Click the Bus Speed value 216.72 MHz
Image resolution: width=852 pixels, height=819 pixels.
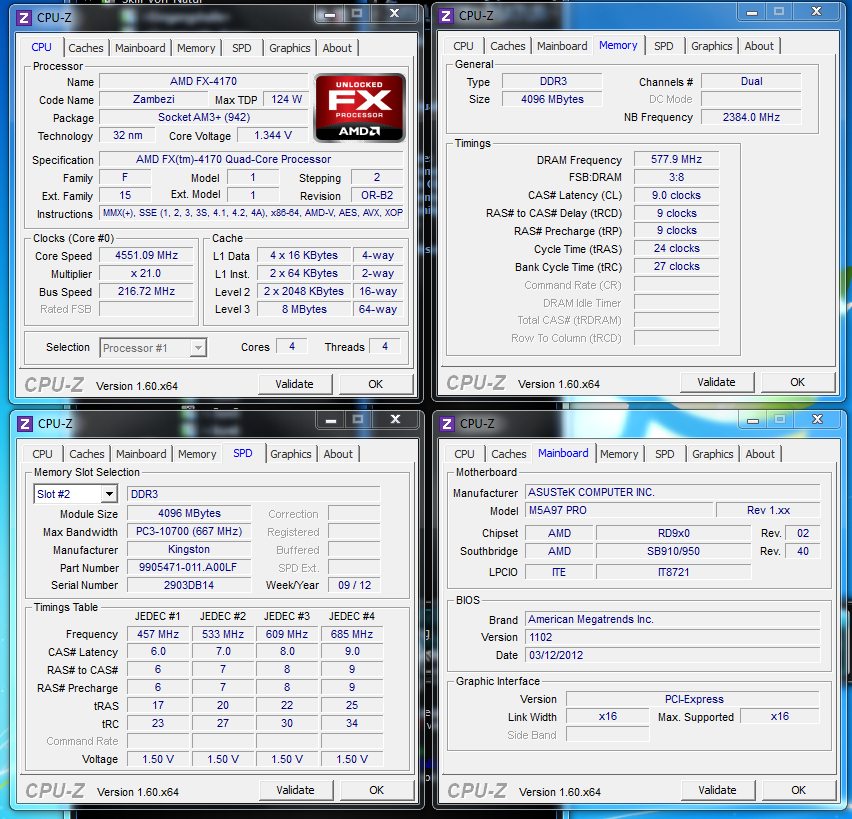(x=147, y=291)
